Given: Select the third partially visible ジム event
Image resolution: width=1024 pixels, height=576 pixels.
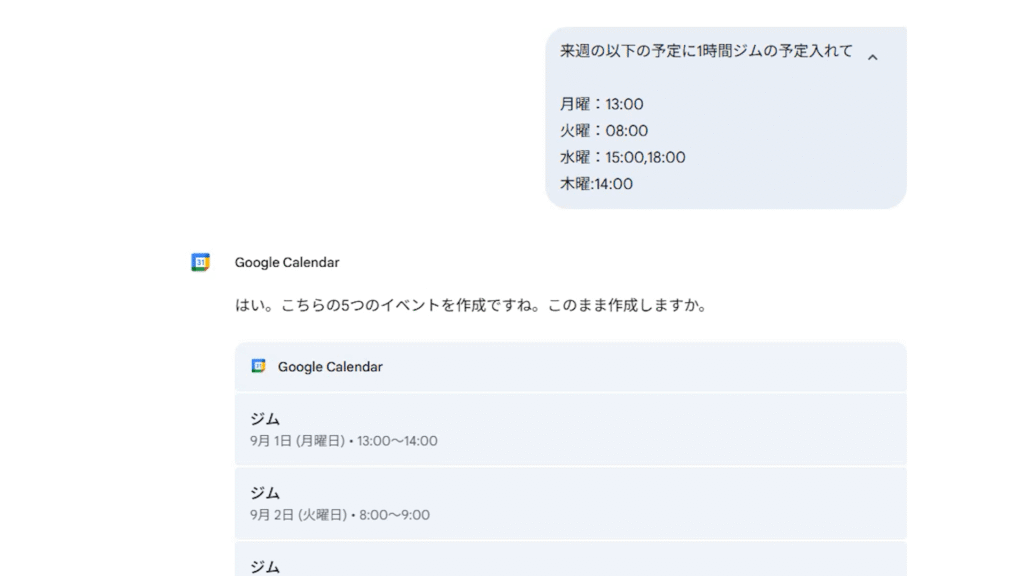Looking at the screenshot, I should click(x=265, y=566).
